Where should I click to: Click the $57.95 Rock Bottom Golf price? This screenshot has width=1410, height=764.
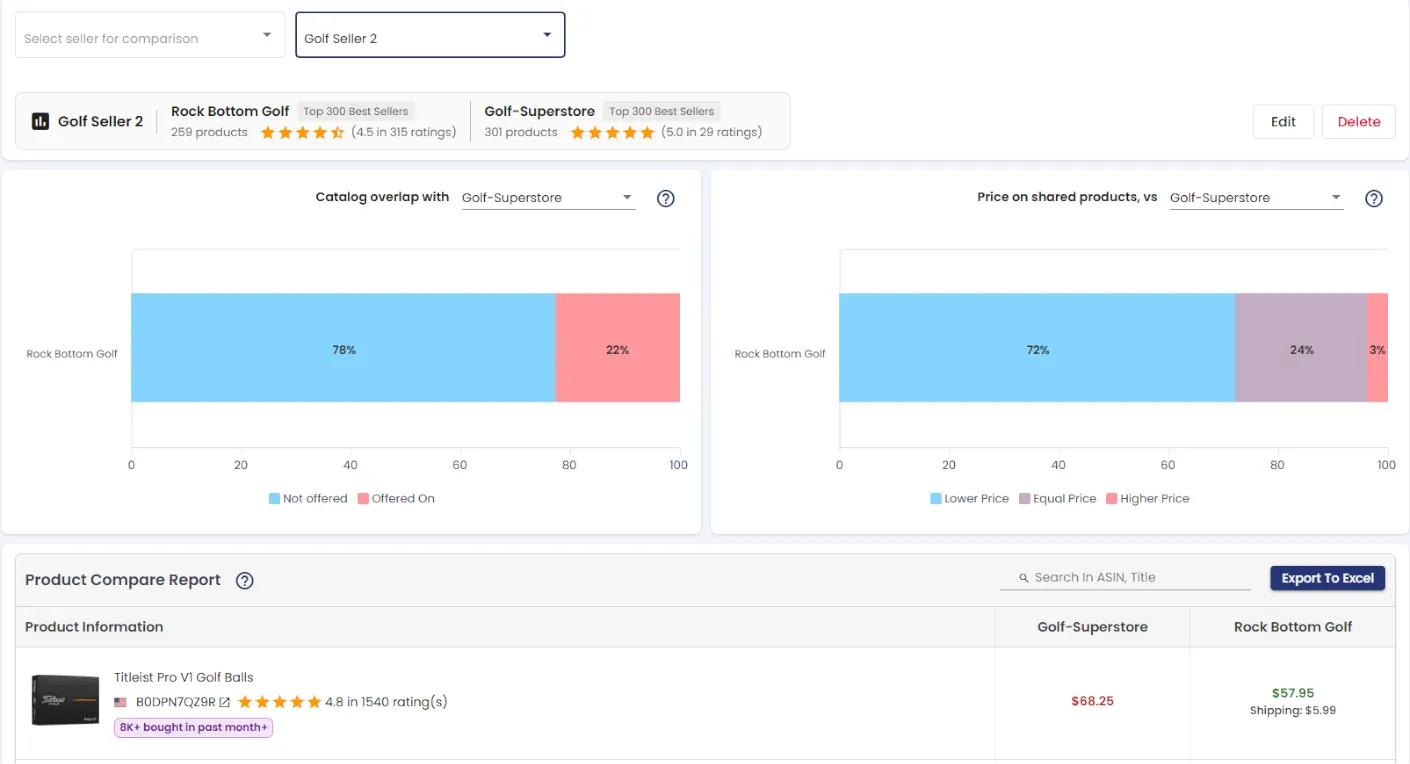pos(1293,692)
